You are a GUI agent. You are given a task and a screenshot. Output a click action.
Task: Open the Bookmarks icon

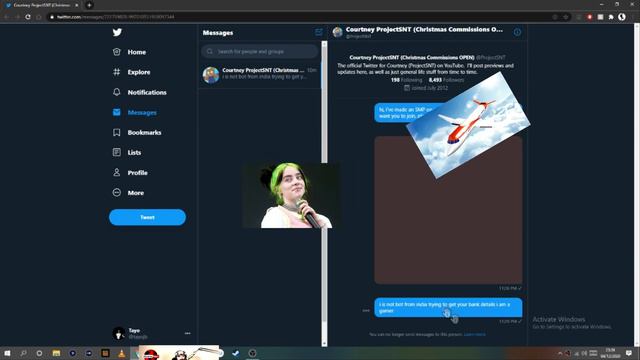click(117, 132)
